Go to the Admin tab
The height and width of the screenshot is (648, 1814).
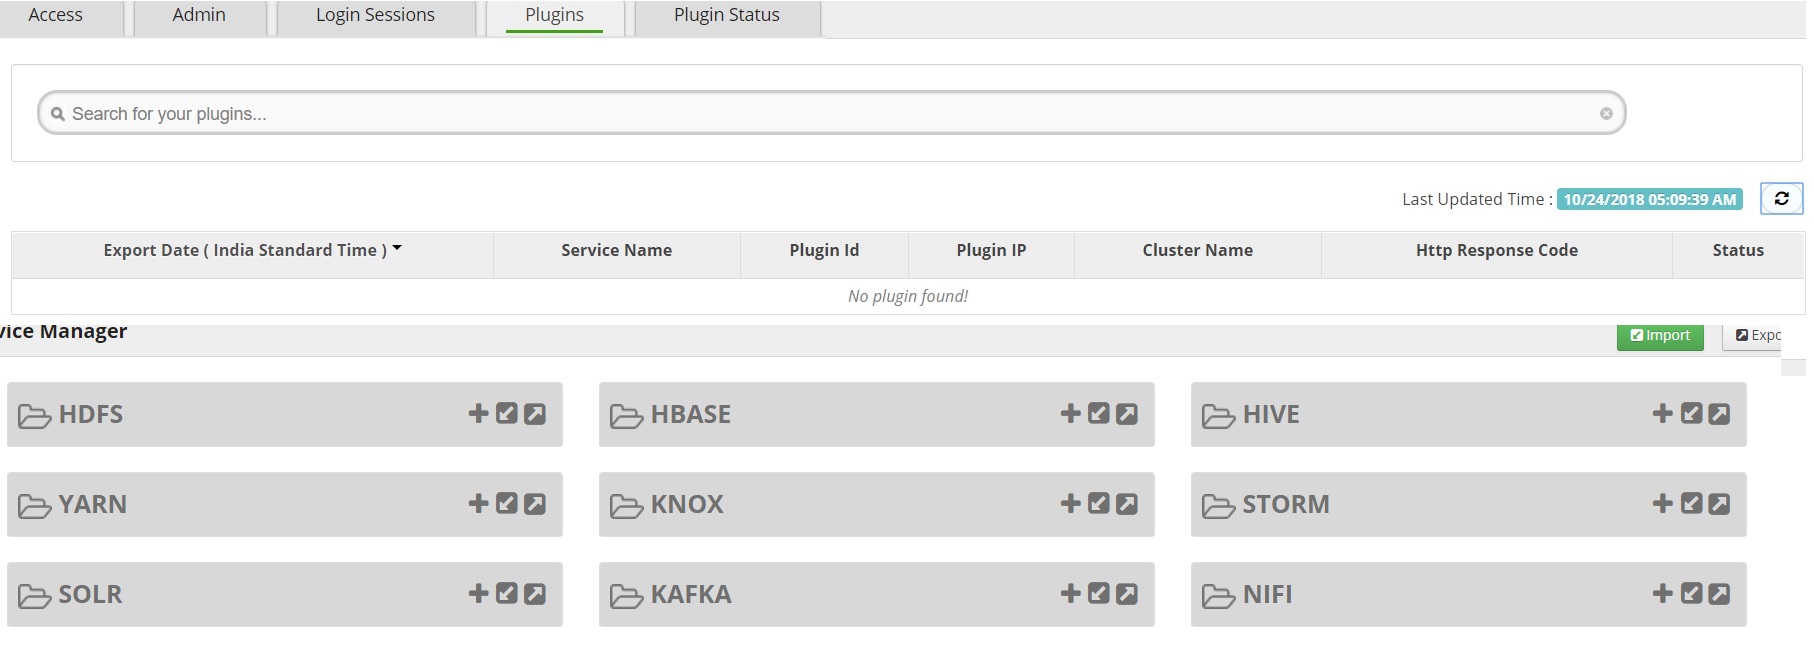tap(199, 16)
